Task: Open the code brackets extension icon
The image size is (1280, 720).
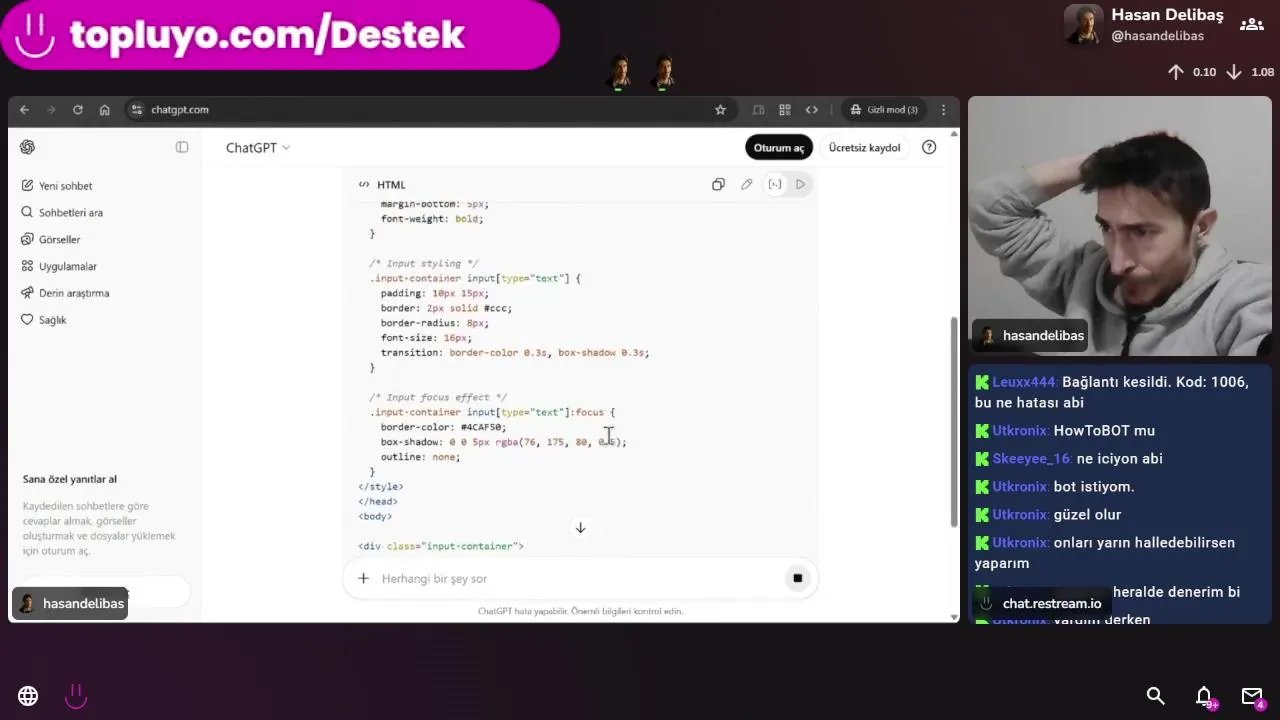Action: click(x=812, y=110)
